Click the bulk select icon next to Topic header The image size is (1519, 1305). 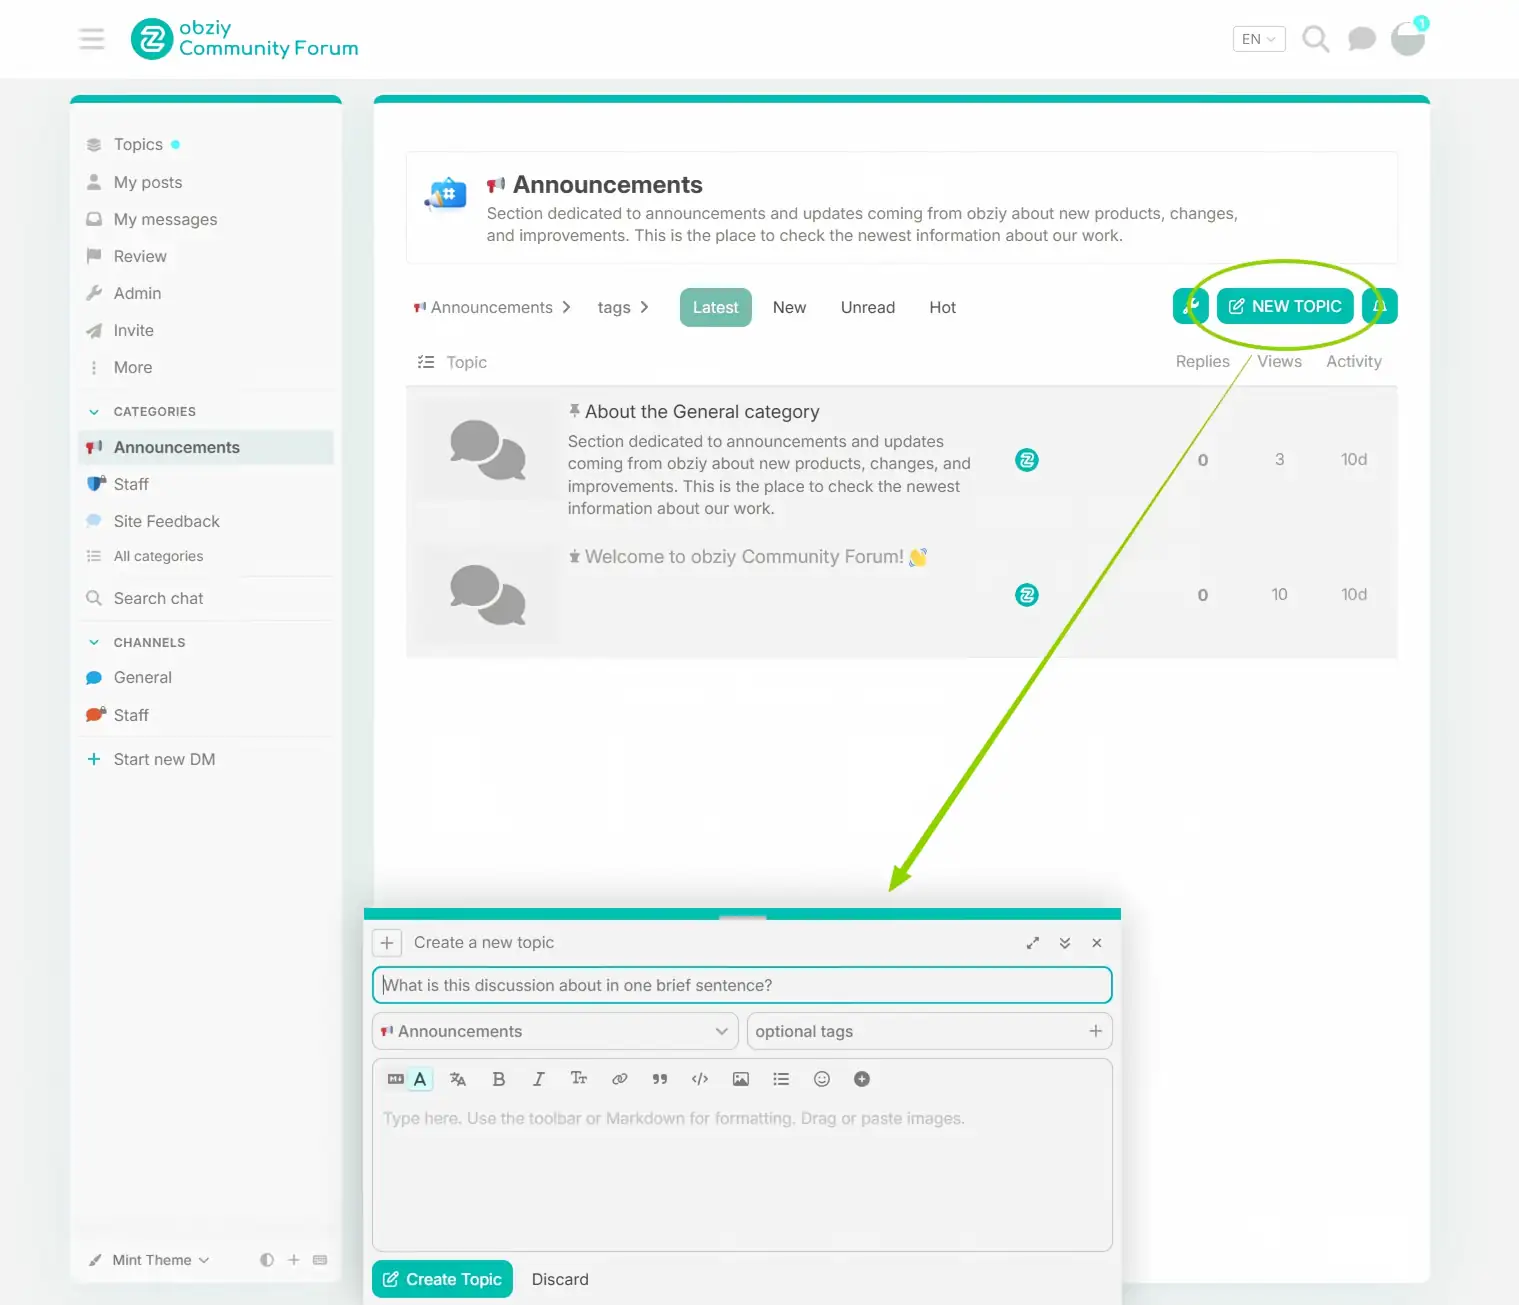(426, 362)
